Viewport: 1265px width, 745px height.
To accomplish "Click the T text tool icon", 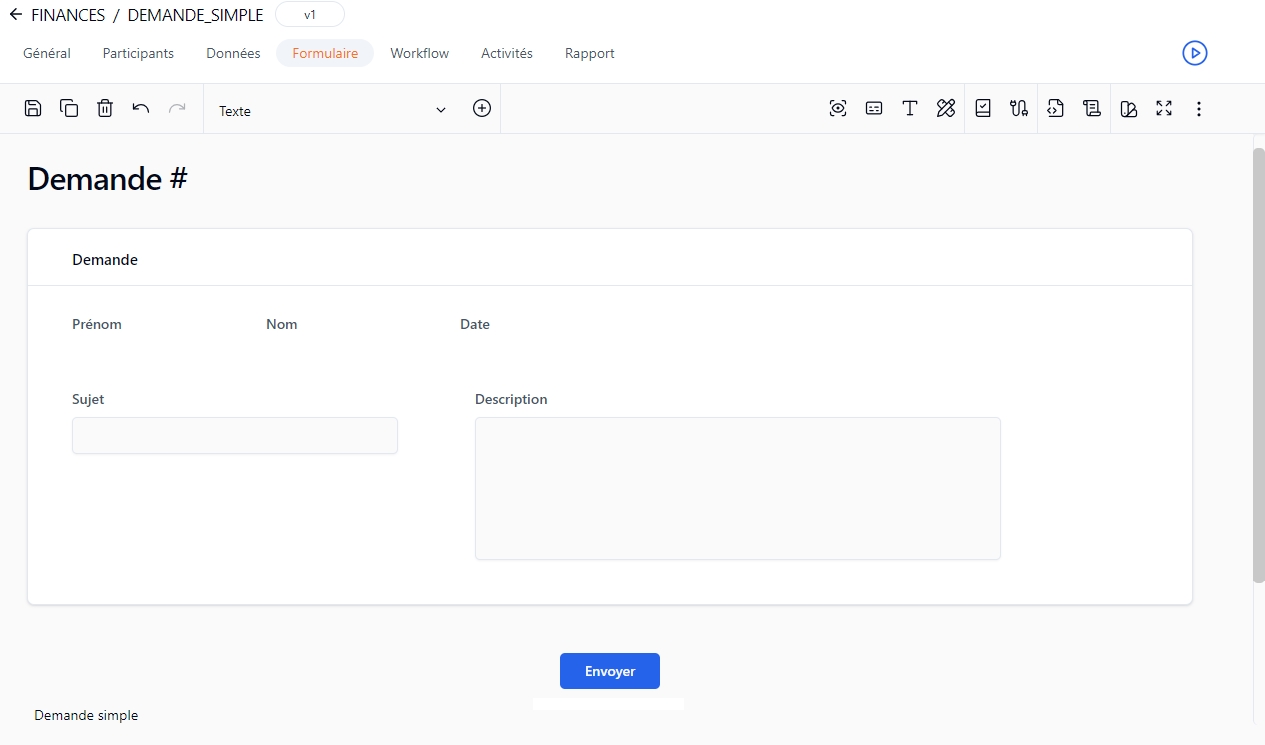I will coord(910,109).
